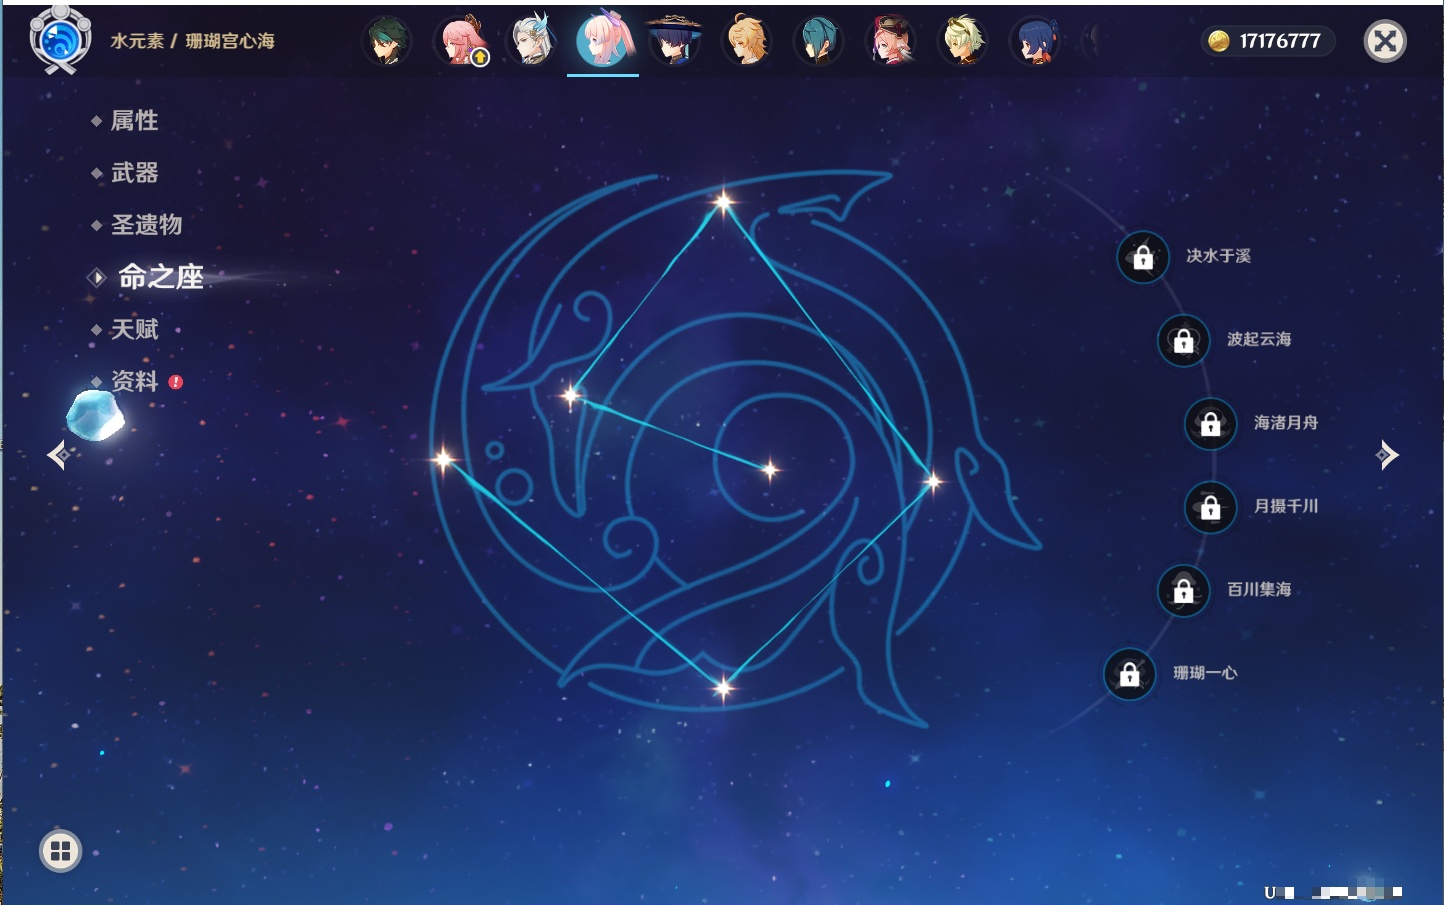
Task: Click the Mora coin icon
Action: (1219, 41)
